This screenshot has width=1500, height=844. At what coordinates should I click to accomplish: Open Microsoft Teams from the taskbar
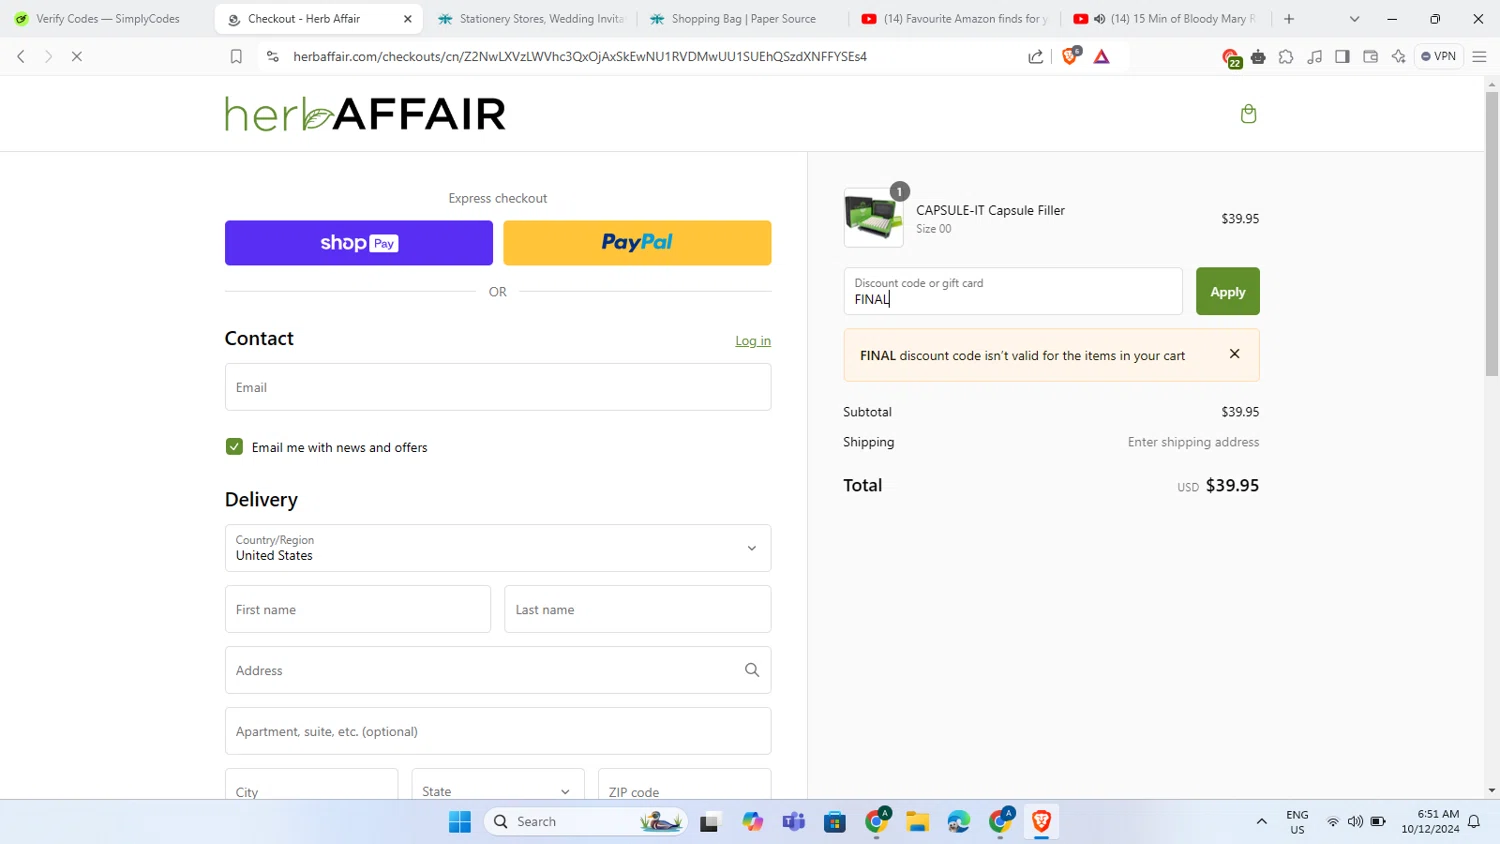(794, 822)
